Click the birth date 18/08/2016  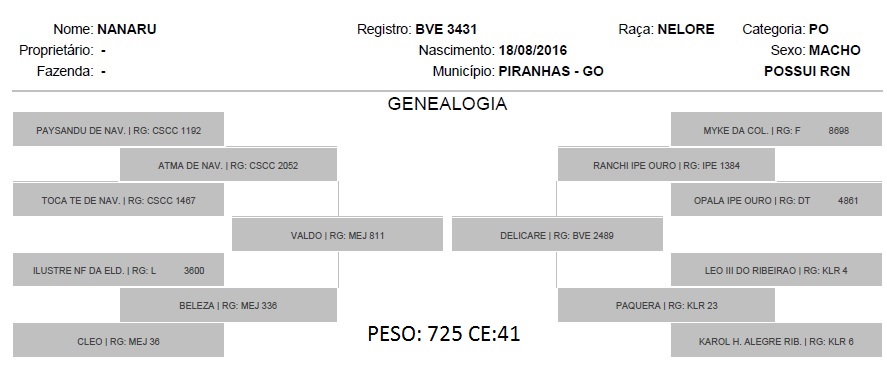[533, 50]
